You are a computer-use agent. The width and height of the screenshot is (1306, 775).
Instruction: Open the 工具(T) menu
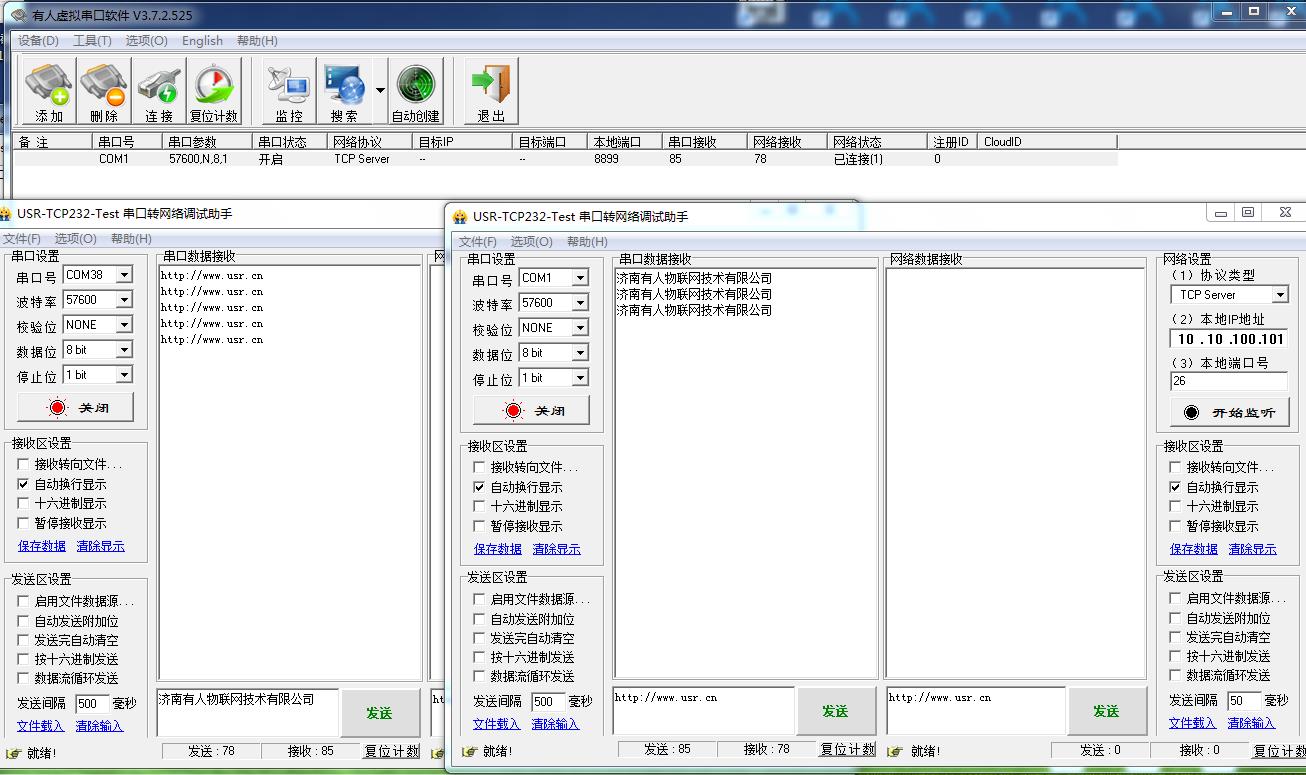pyautogui.click(x=92, y=41)
